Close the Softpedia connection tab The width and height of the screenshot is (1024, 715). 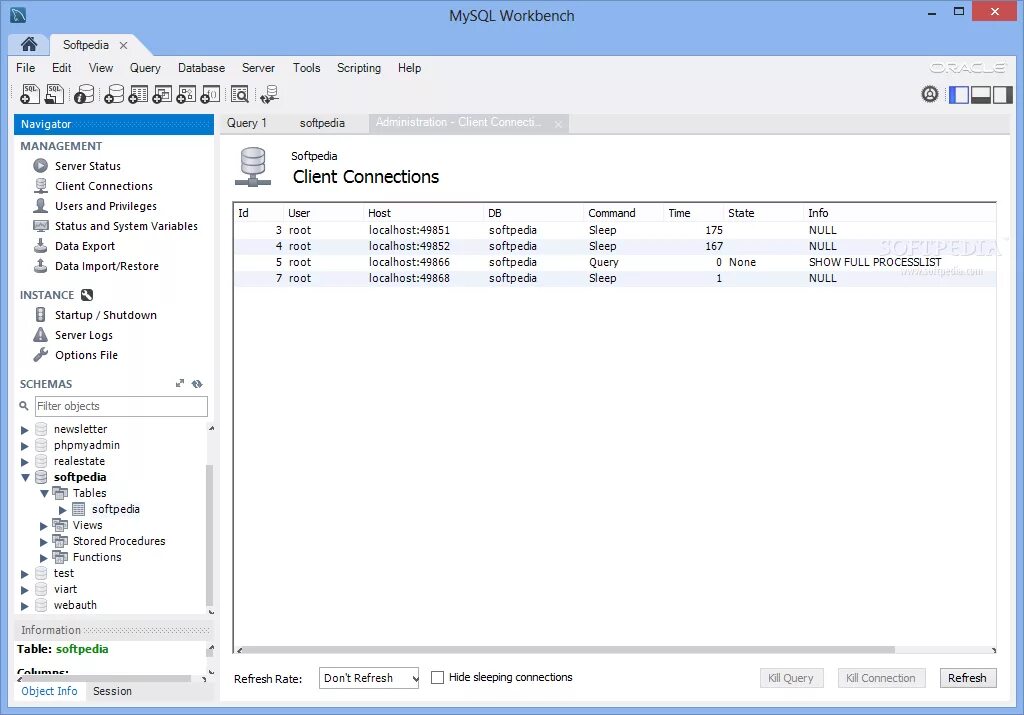point(123,45)
